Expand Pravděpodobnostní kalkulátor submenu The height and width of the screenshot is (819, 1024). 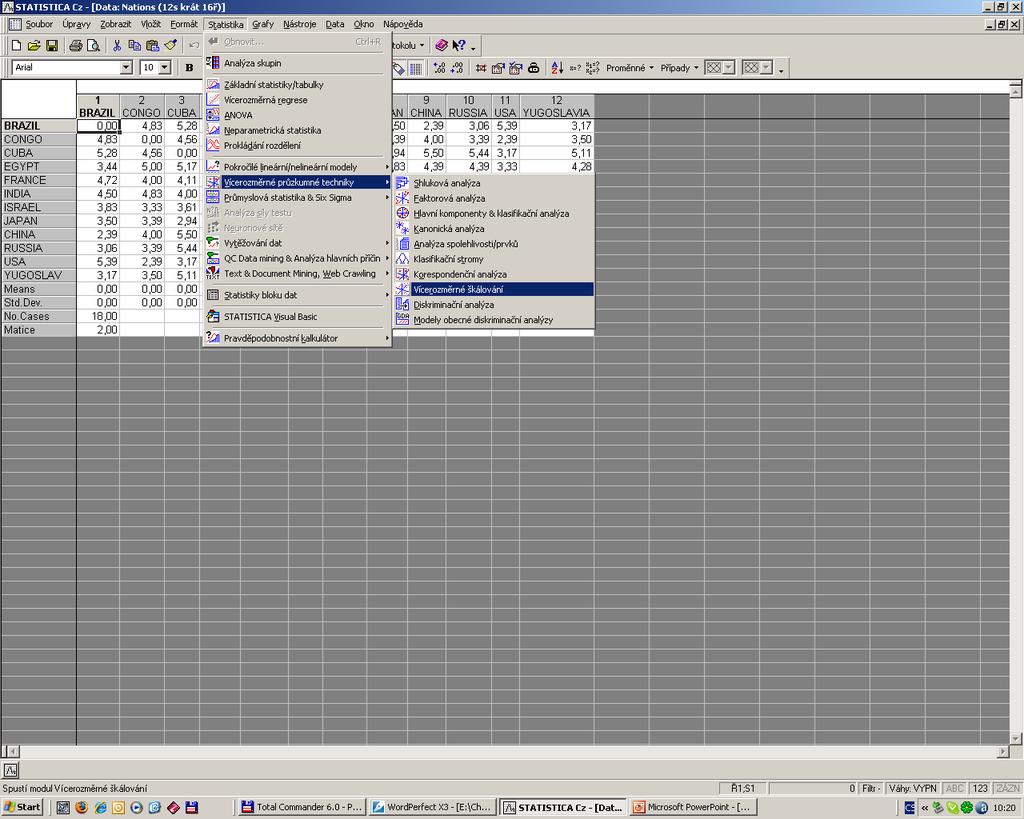(298, 338)
